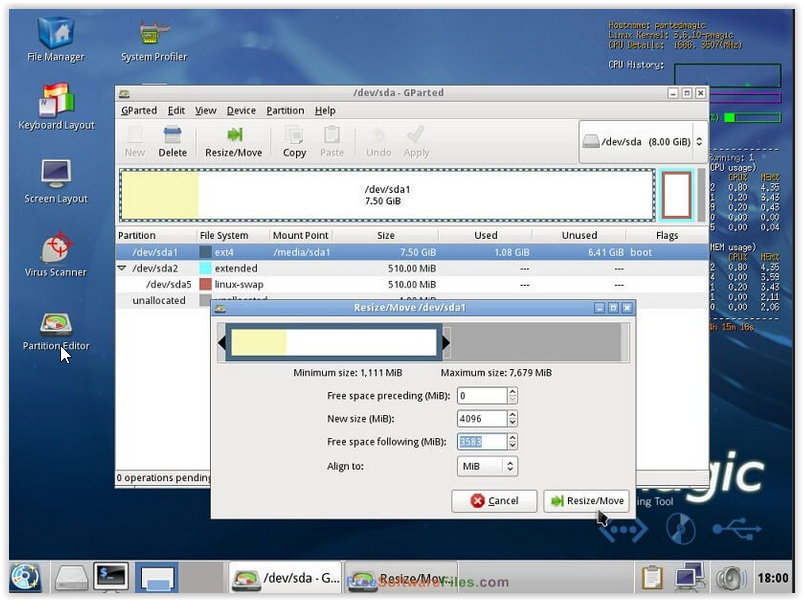Open Screen Layout desktop shortcut
Screen dimensions: 803x601
56,182
